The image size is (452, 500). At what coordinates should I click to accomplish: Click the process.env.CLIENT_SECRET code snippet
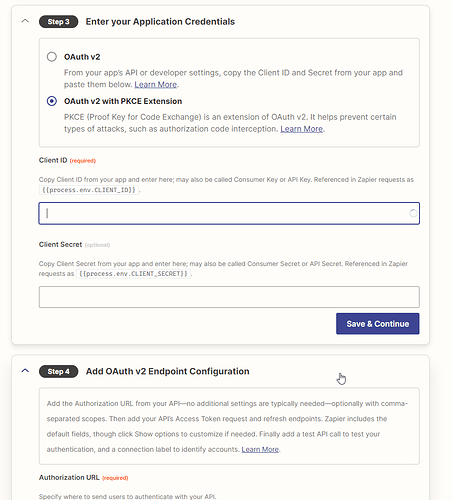pyautogui.click(x=133, y=274)
